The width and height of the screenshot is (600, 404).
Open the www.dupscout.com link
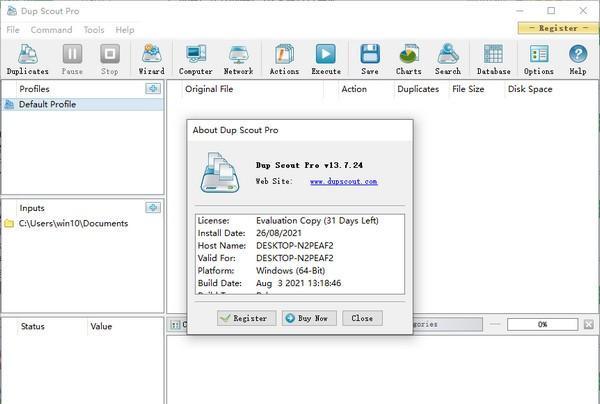(344, 181)
